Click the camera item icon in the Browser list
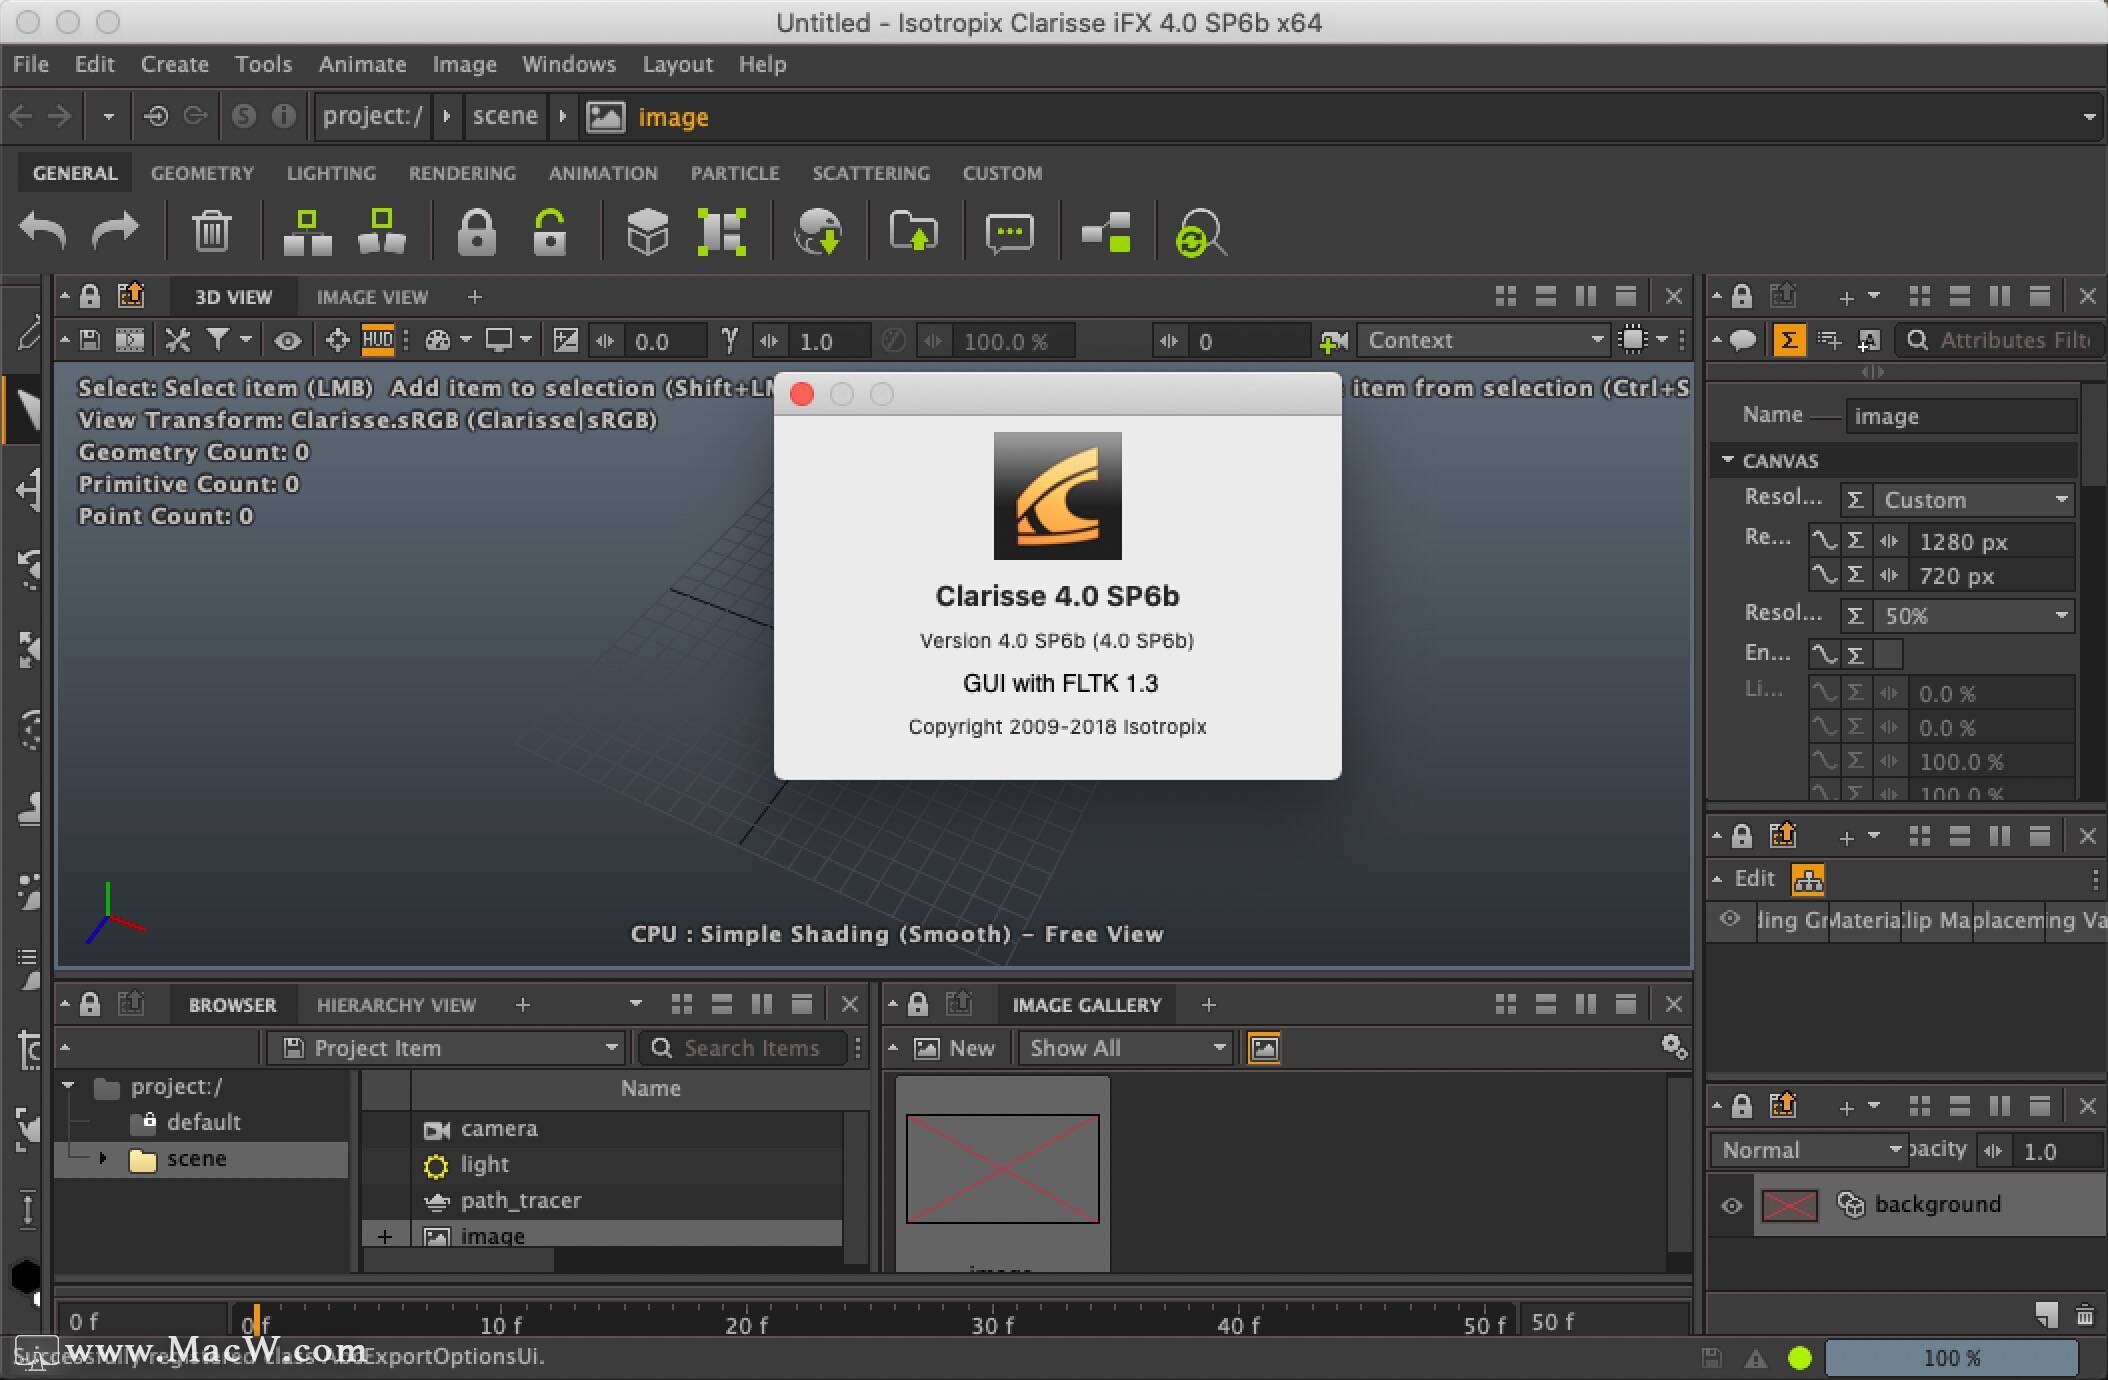 [x=435, y=1130]
